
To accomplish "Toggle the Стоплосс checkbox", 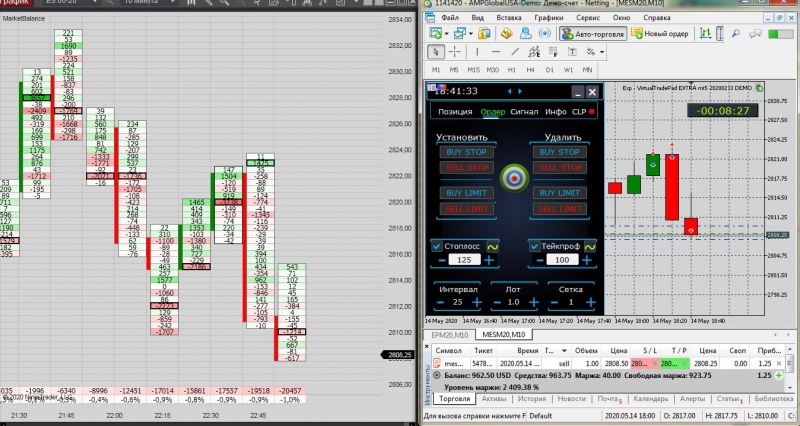I will (x=437, y=246).
